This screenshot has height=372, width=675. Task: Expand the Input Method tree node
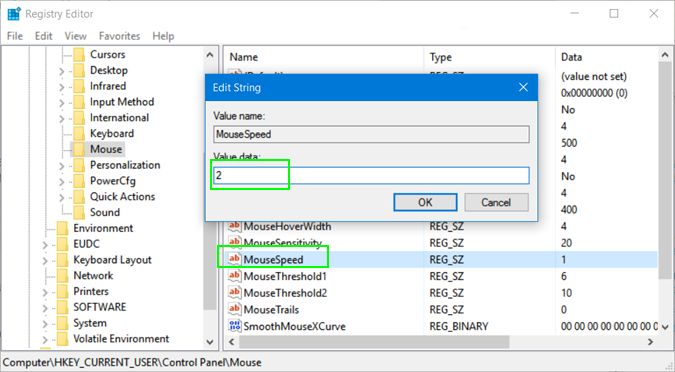pyautogui.click(x=62, y=103)
